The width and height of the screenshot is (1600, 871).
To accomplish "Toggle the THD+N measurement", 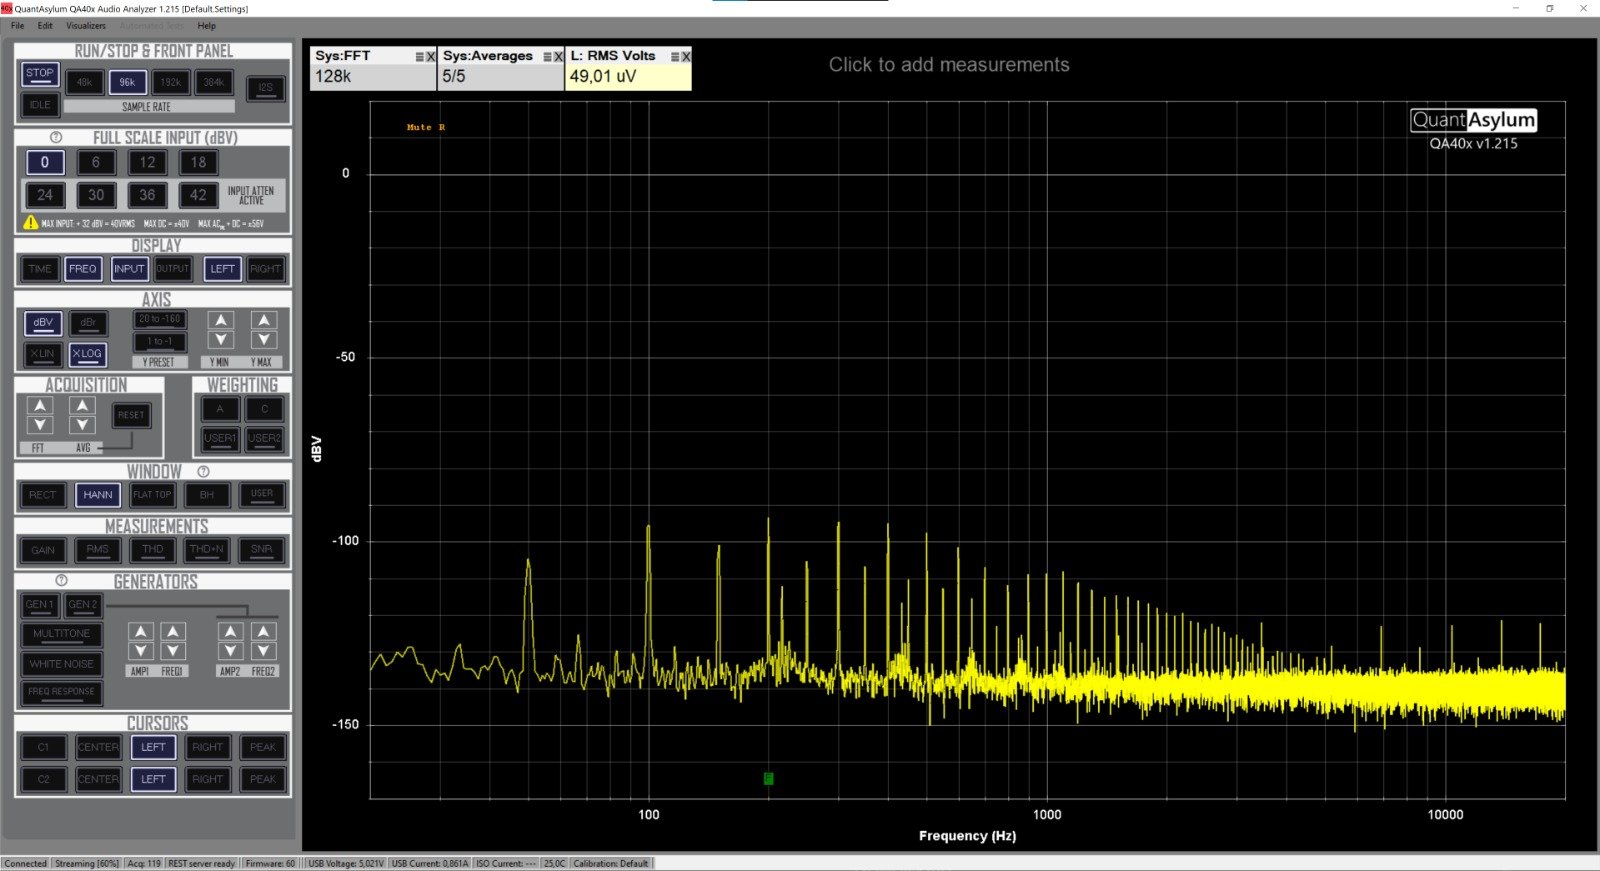I will click(207, 550).
